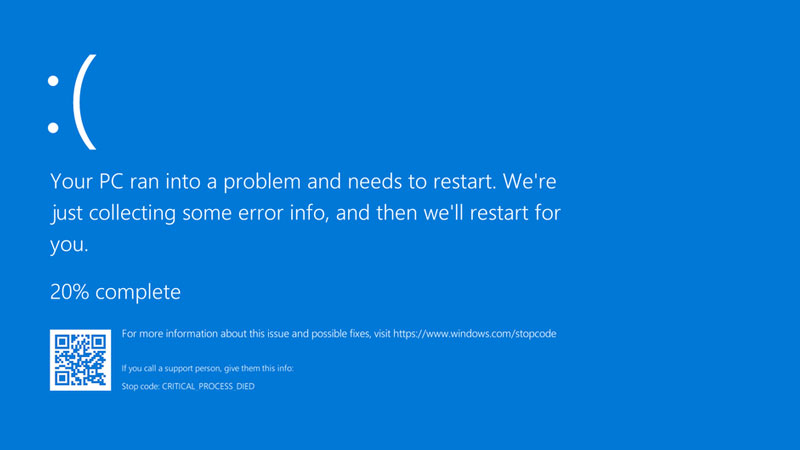The height and width of the screenshot is (450, 800).
Task: Click the center of the QR code
Action: point(80,360)
